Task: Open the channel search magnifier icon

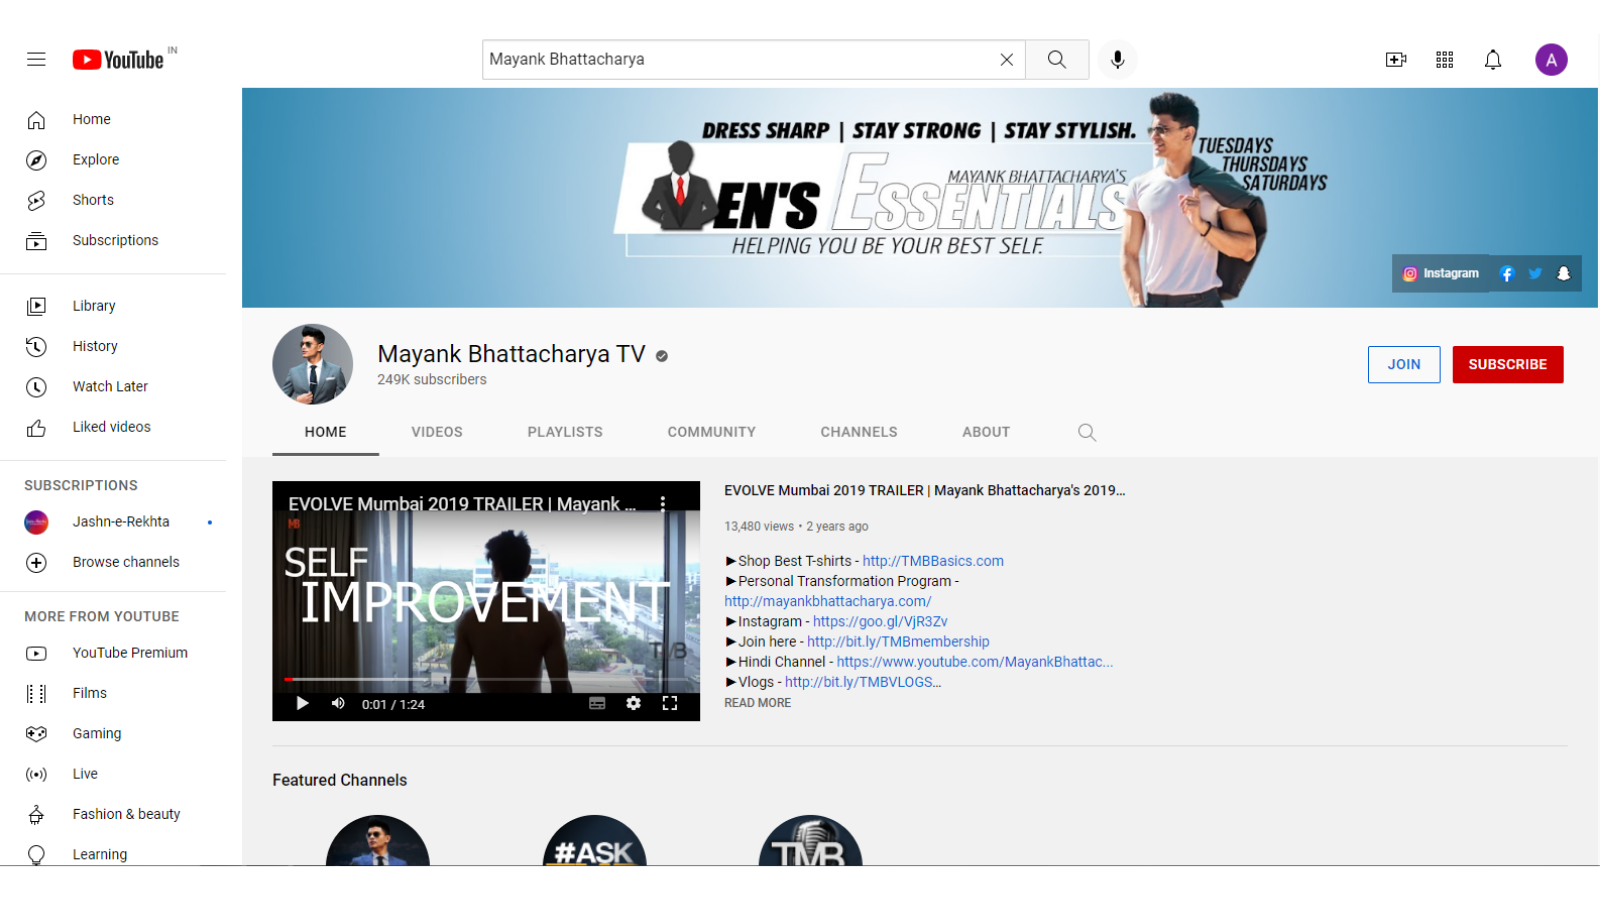Action: (x=1086, y=432)
